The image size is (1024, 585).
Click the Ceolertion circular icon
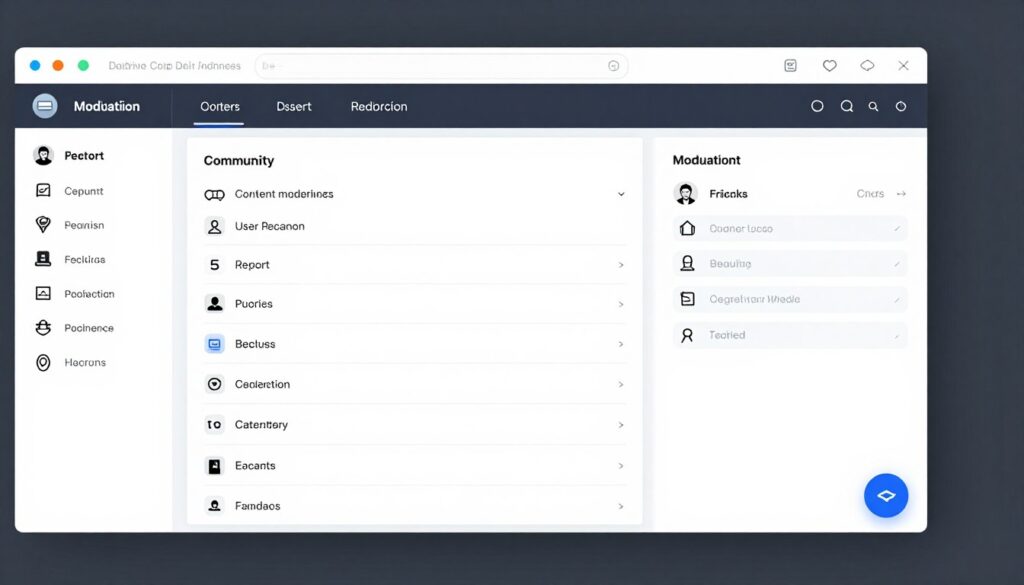coord(214,384)
